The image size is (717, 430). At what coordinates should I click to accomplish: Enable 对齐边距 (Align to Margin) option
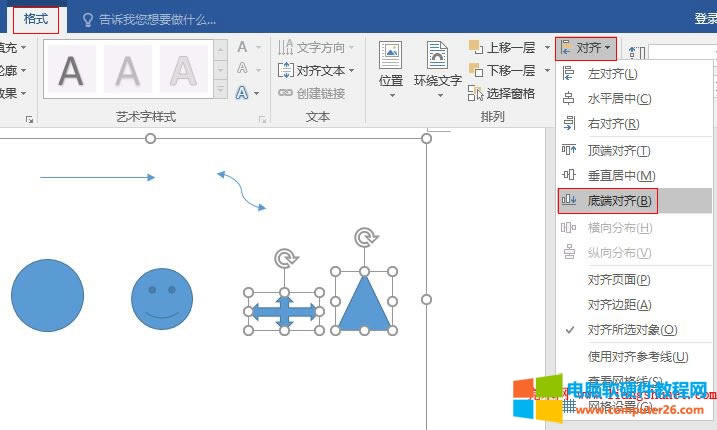[x=619, y=305]
